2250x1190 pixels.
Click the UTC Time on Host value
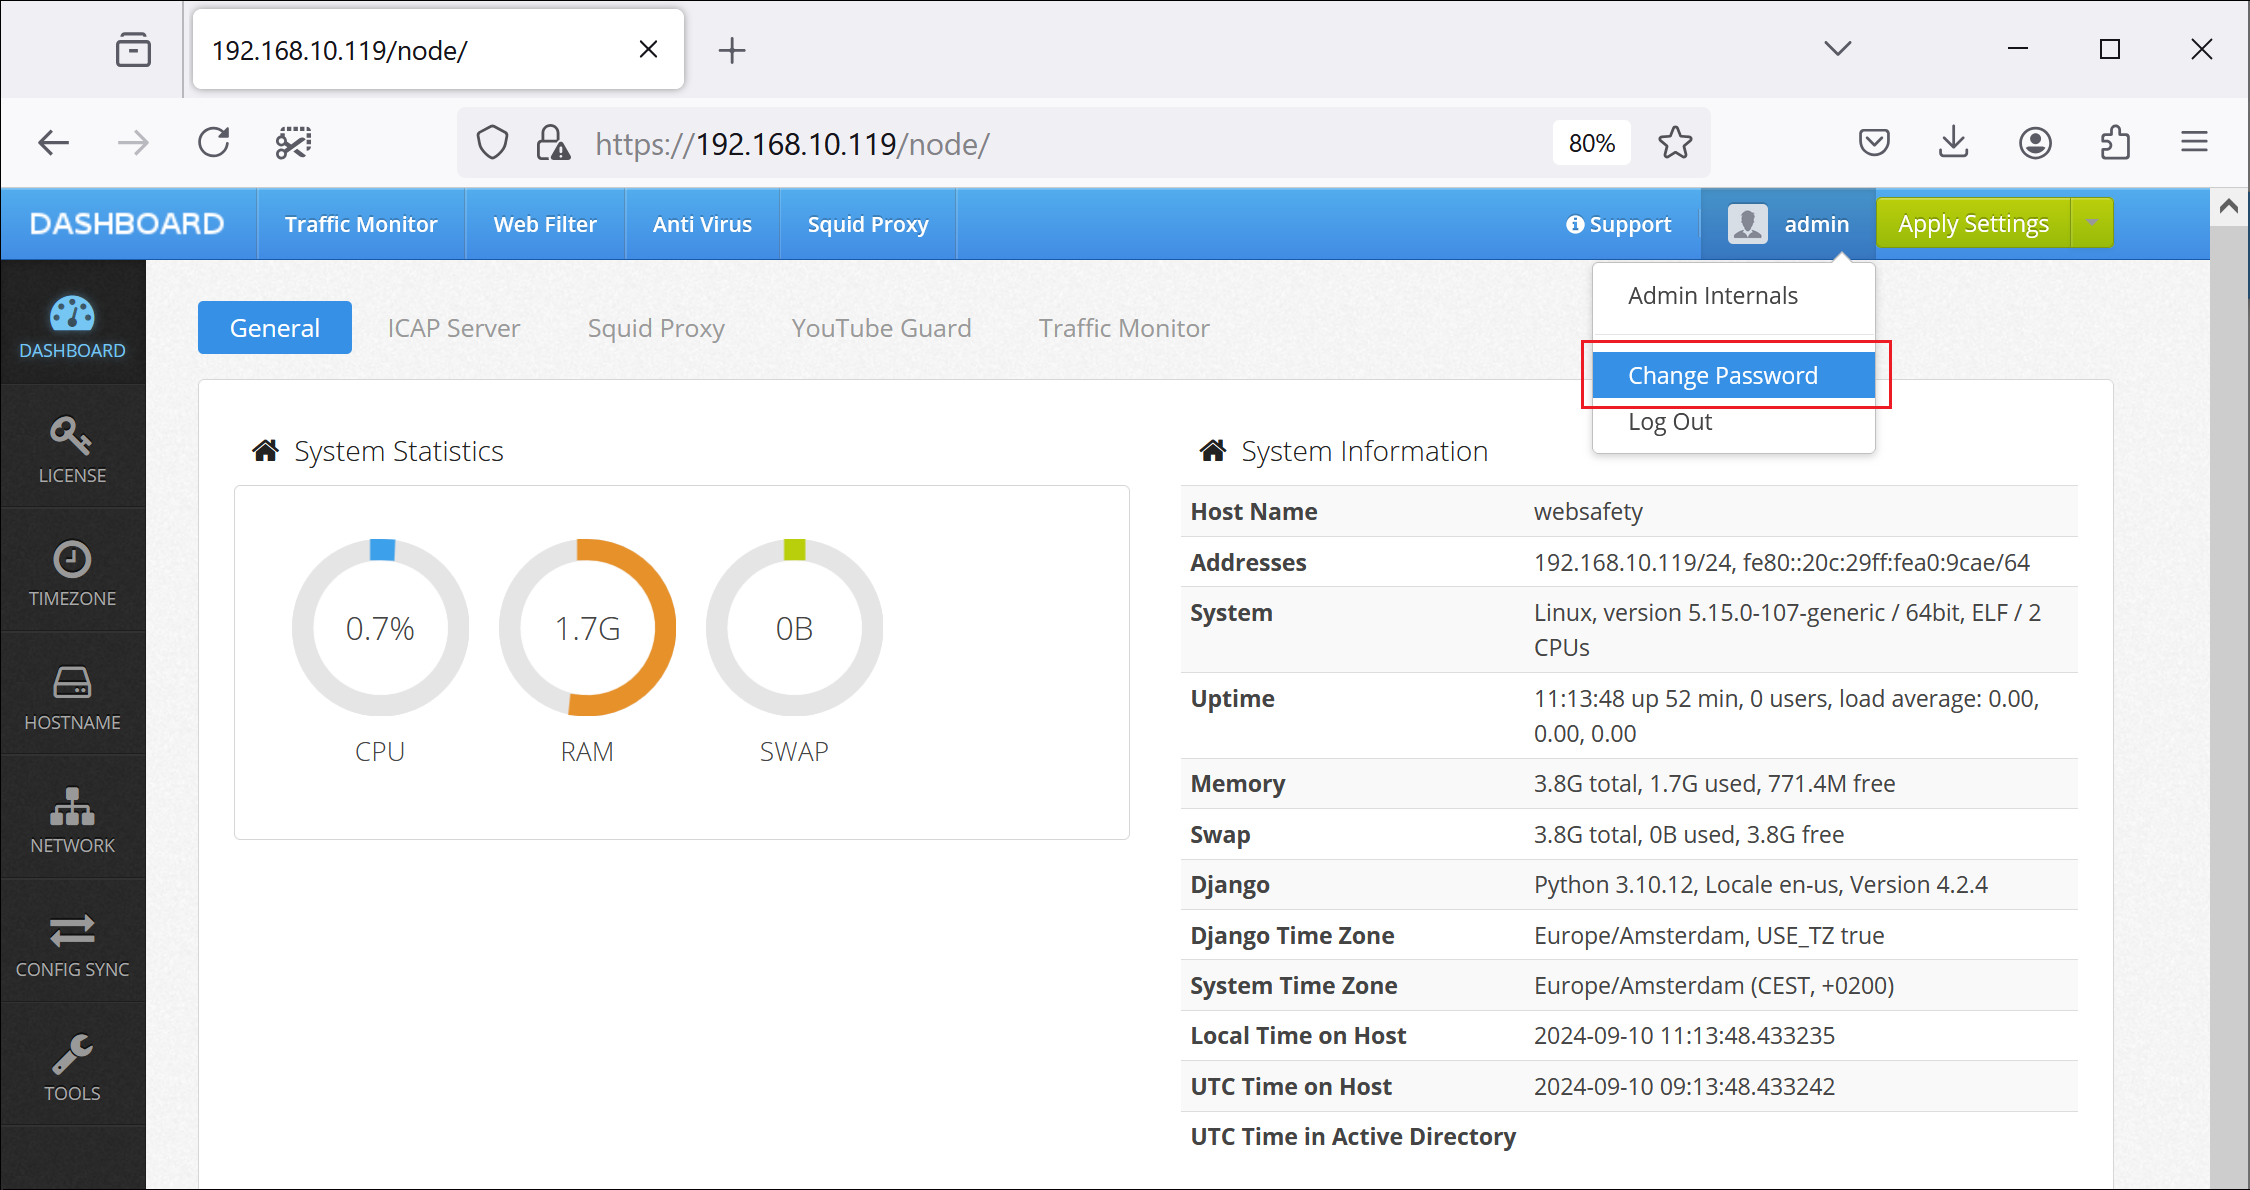(x=1684, y=1086)
